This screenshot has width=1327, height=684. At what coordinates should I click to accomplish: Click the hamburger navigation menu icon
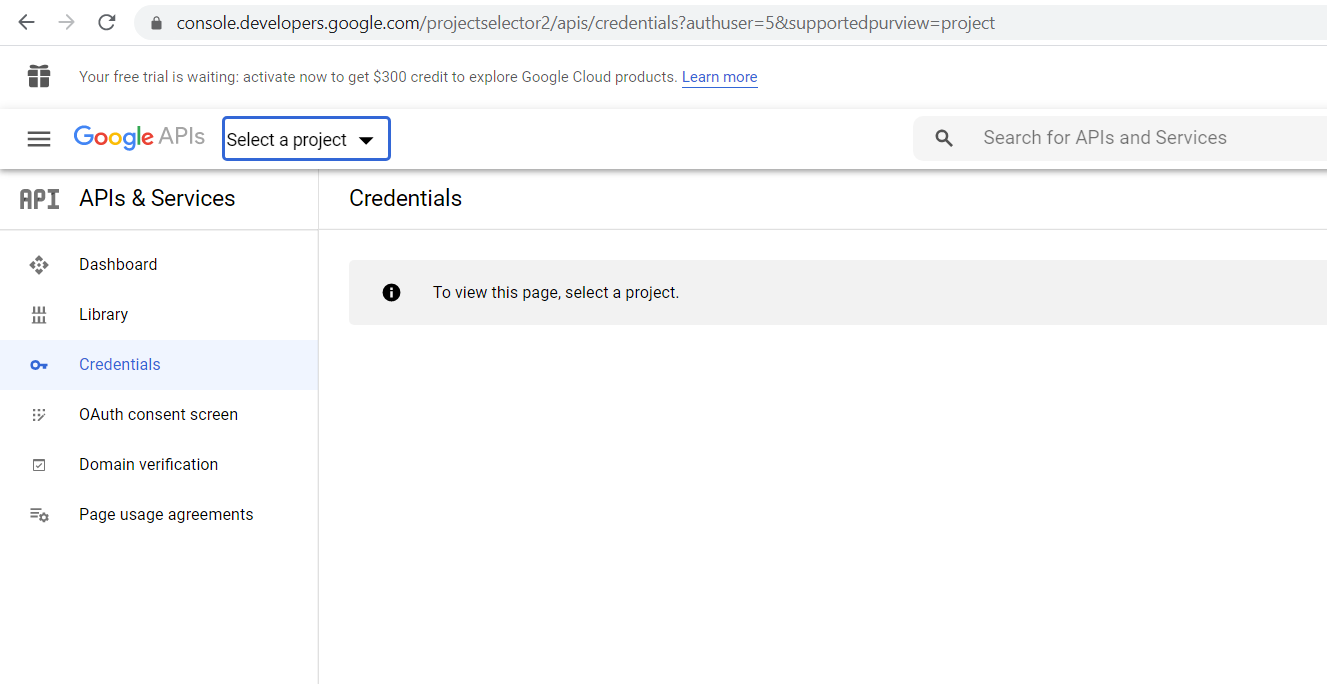[39, 139]
